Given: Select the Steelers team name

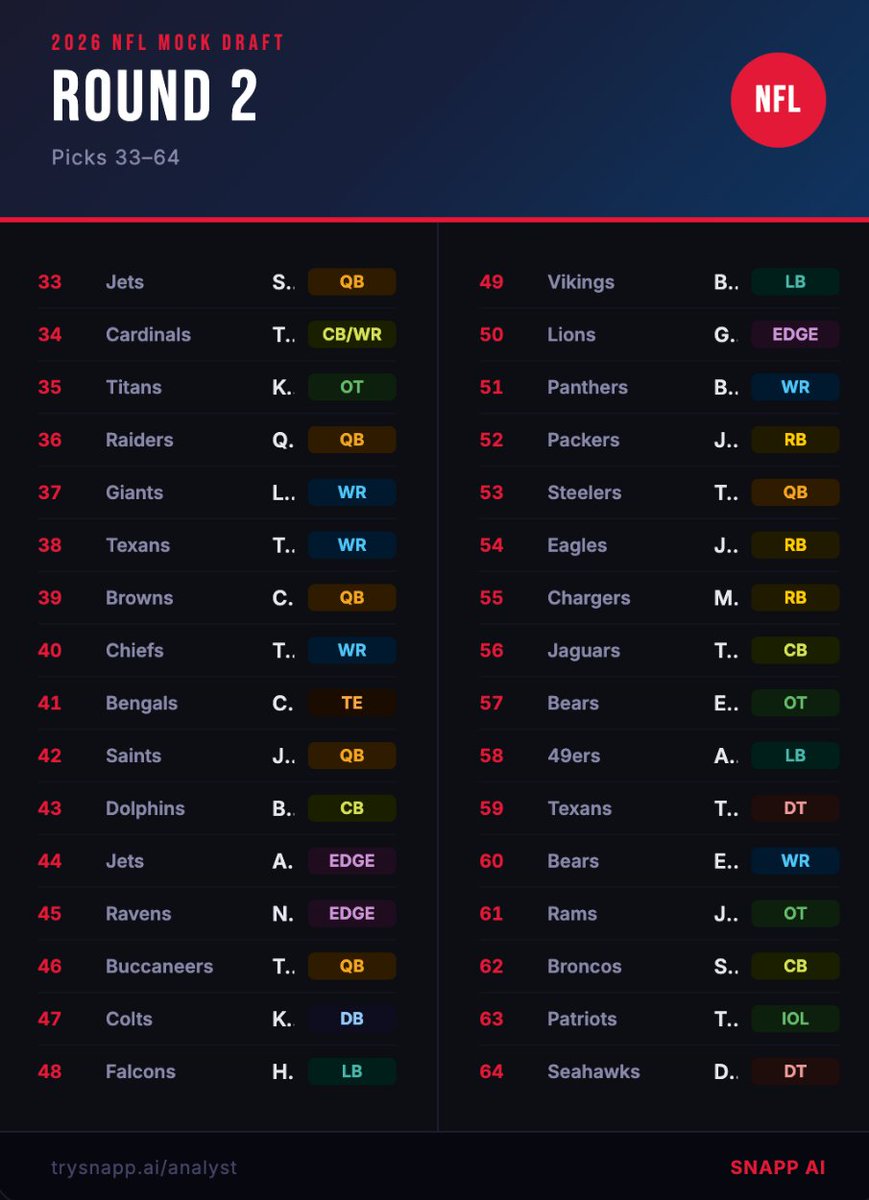Looking at the screenshot, I should click(584, 492).
